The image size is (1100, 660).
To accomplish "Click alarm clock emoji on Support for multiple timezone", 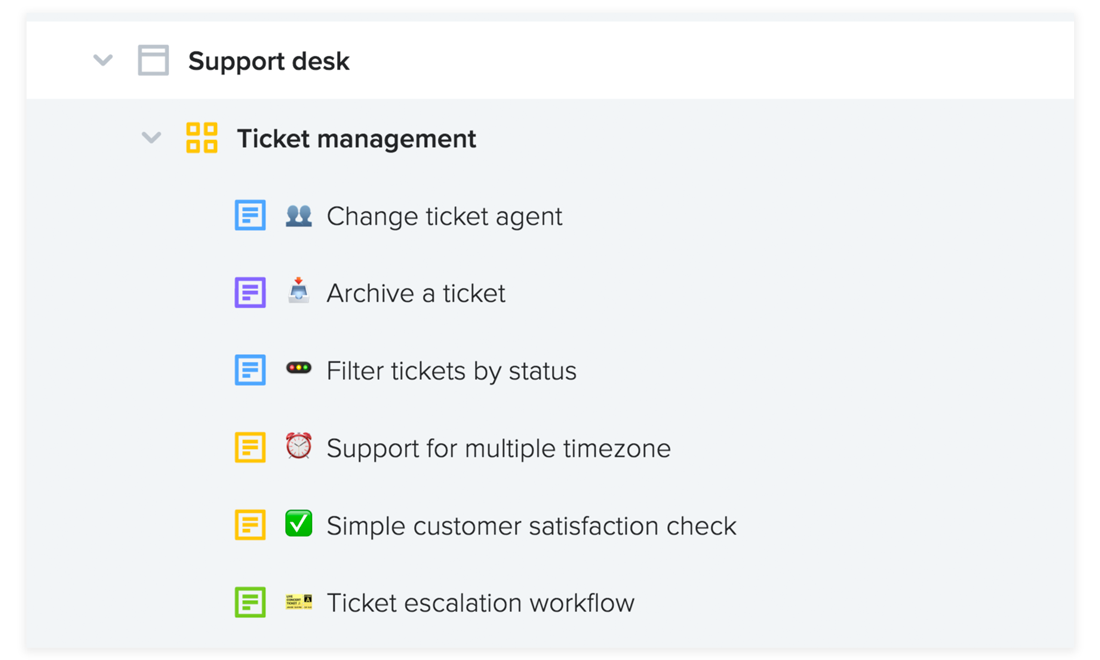I will pos(299,446).
